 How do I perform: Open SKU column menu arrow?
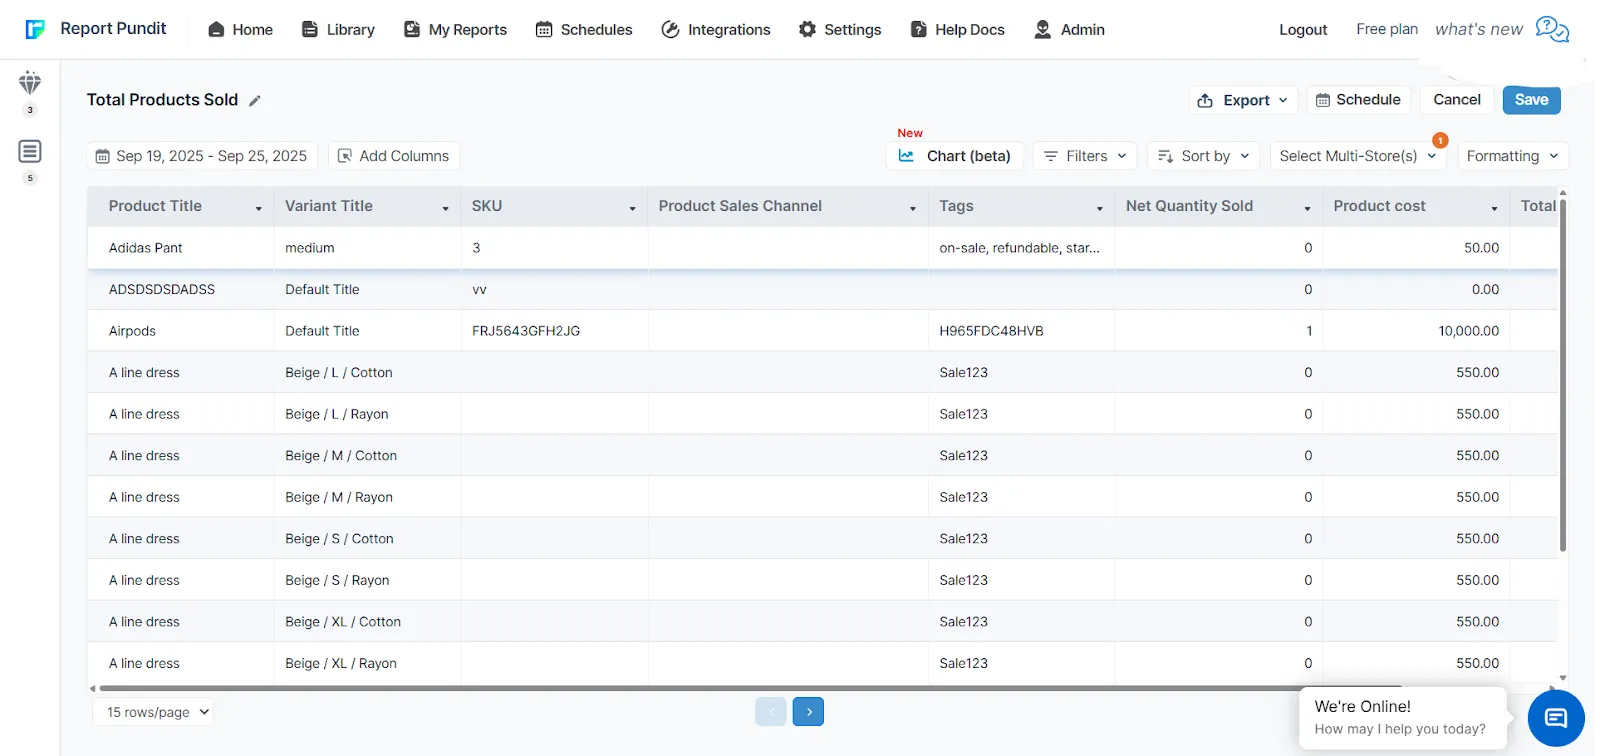(x=633, y=208)
